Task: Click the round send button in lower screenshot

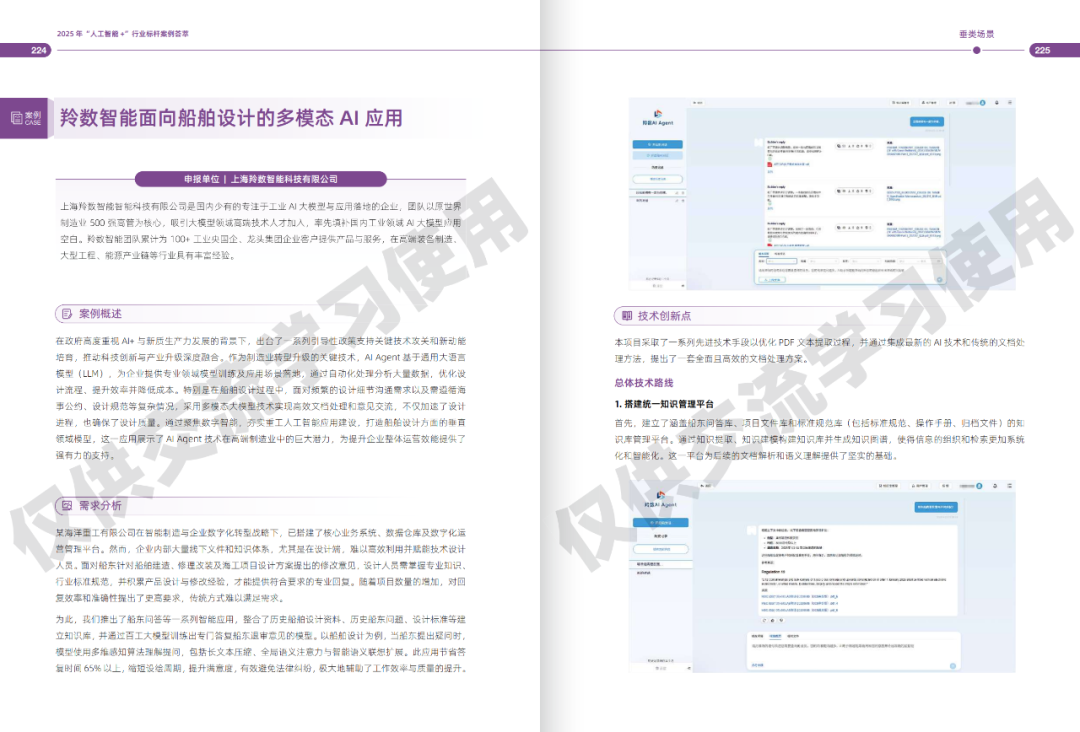Action: (953, 666)
